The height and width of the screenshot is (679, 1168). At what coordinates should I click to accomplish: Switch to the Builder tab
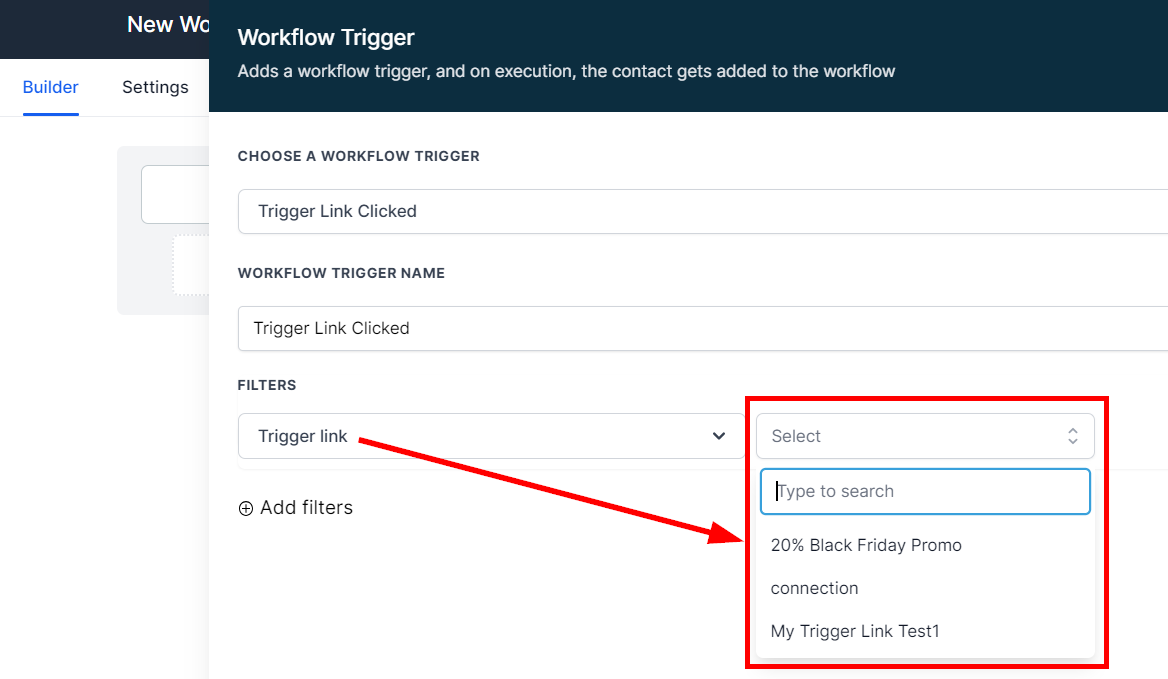(50, 88)
